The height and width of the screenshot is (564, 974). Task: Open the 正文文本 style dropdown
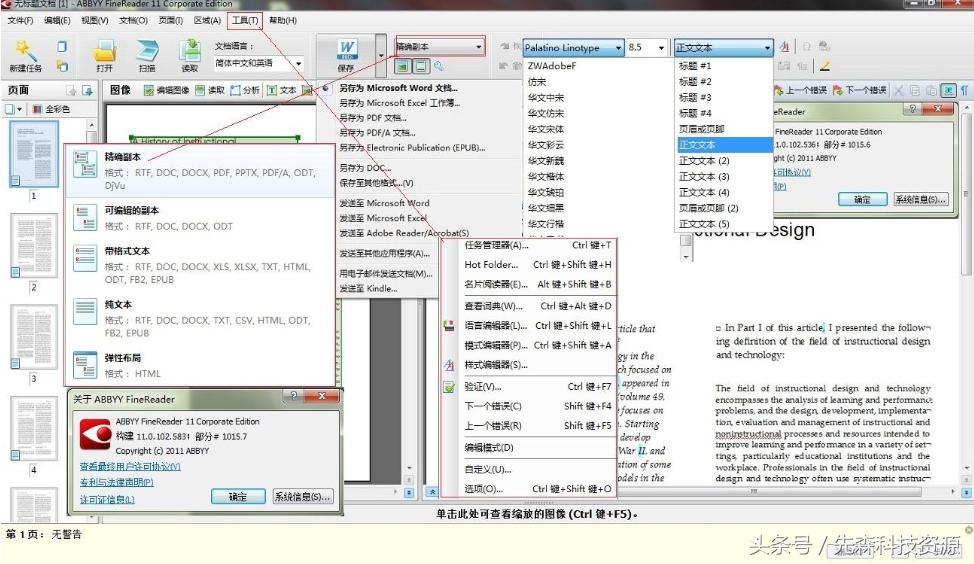pyautogui.click(x=724, y=47)
